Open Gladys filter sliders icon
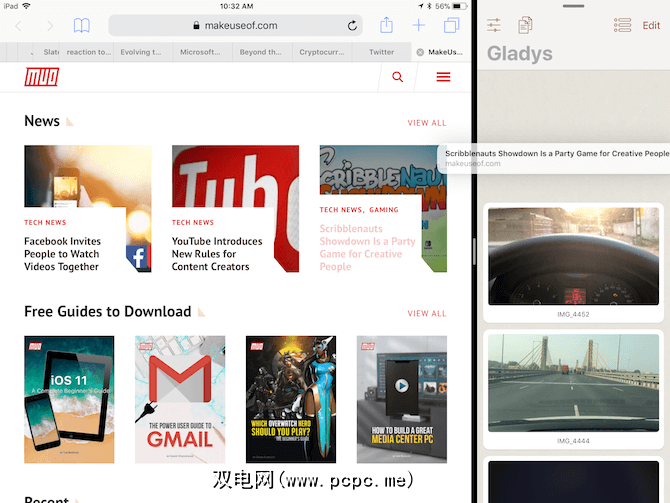The width and height of the screenshot is (670, 503). tap(494, 25)
